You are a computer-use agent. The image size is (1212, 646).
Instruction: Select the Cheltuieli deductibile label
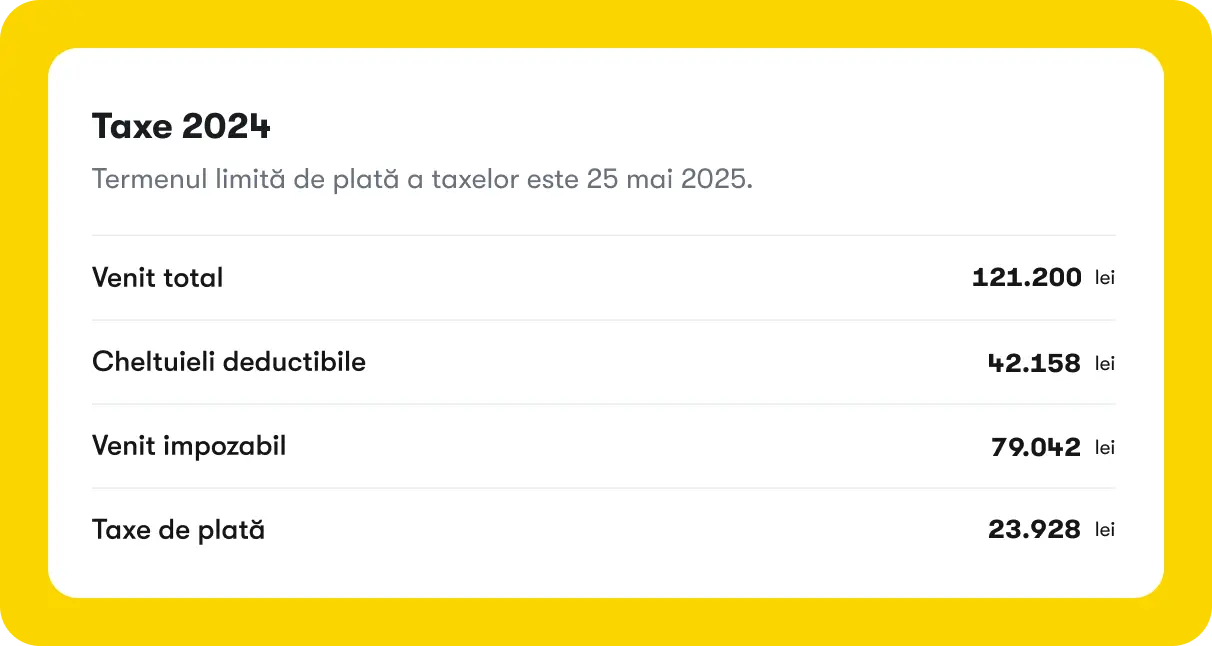229,362
